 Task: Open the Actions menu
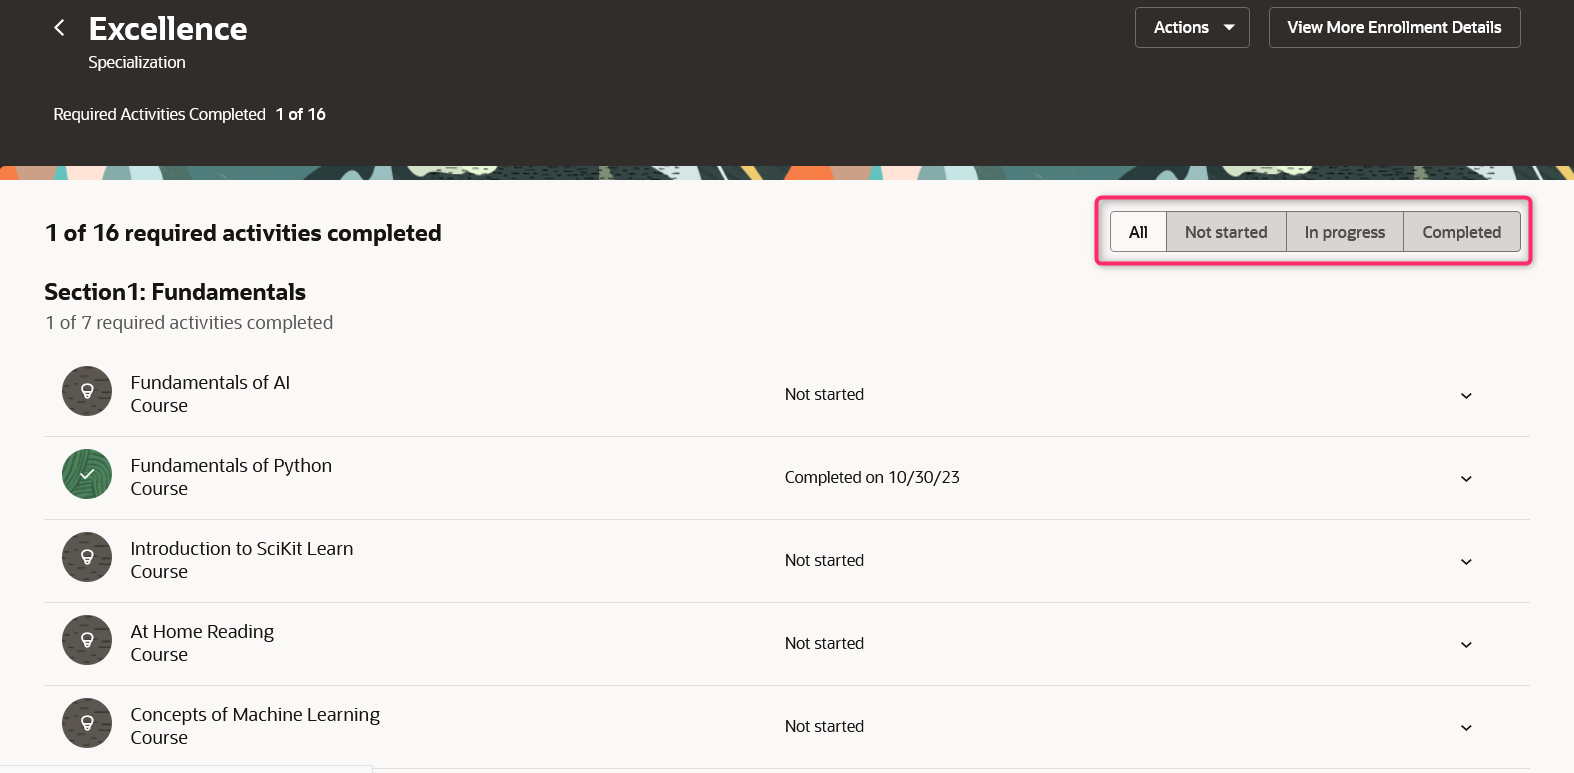[1192, 27]
